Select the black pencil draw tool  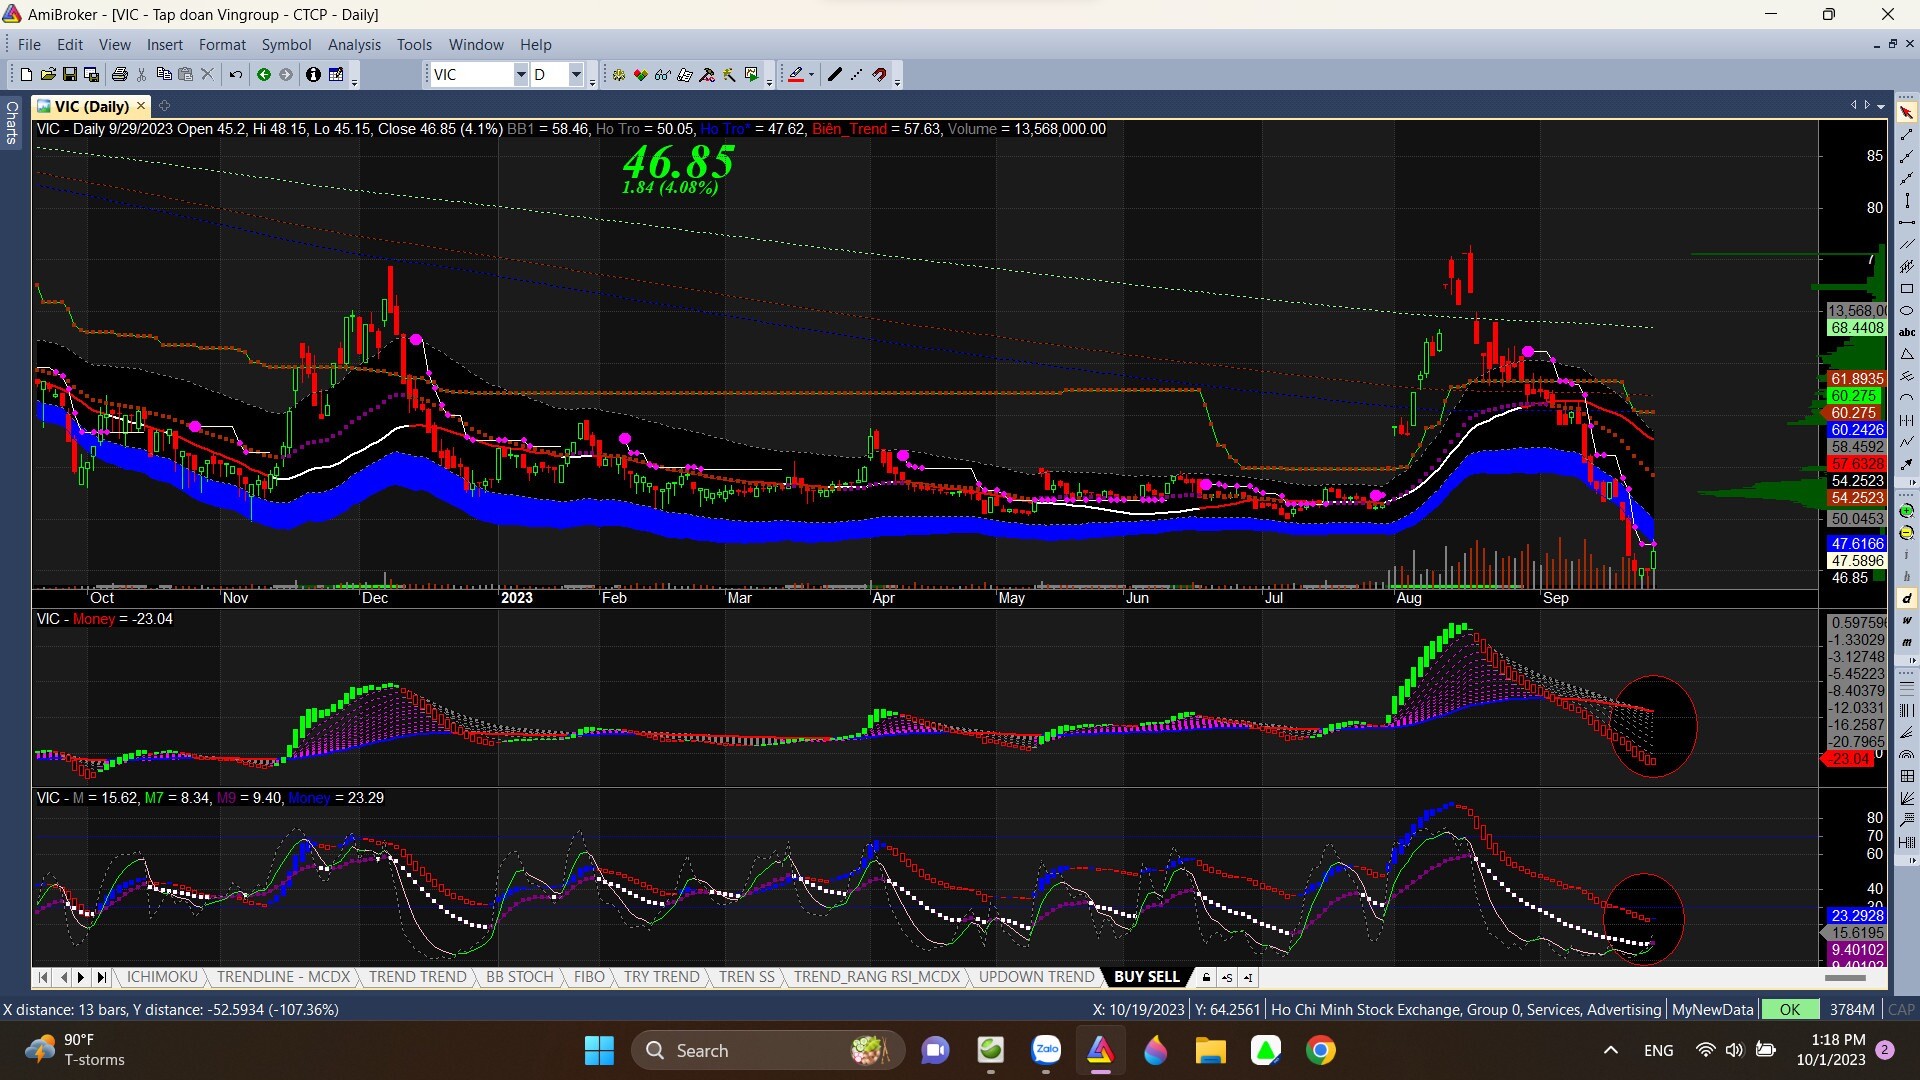[835, 75]
